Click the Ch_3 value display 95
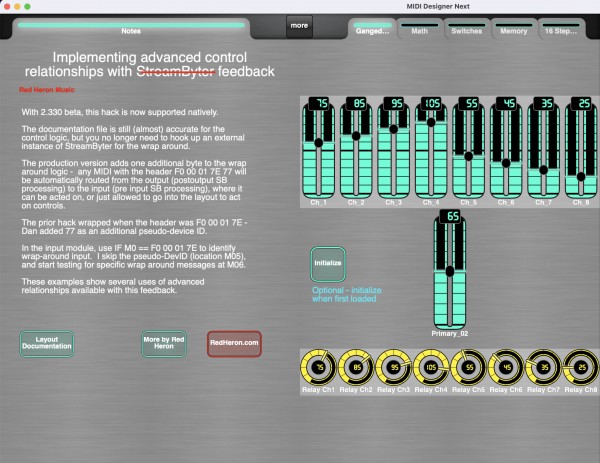Screen dimensions: 600x463 (x=394, y=103)
